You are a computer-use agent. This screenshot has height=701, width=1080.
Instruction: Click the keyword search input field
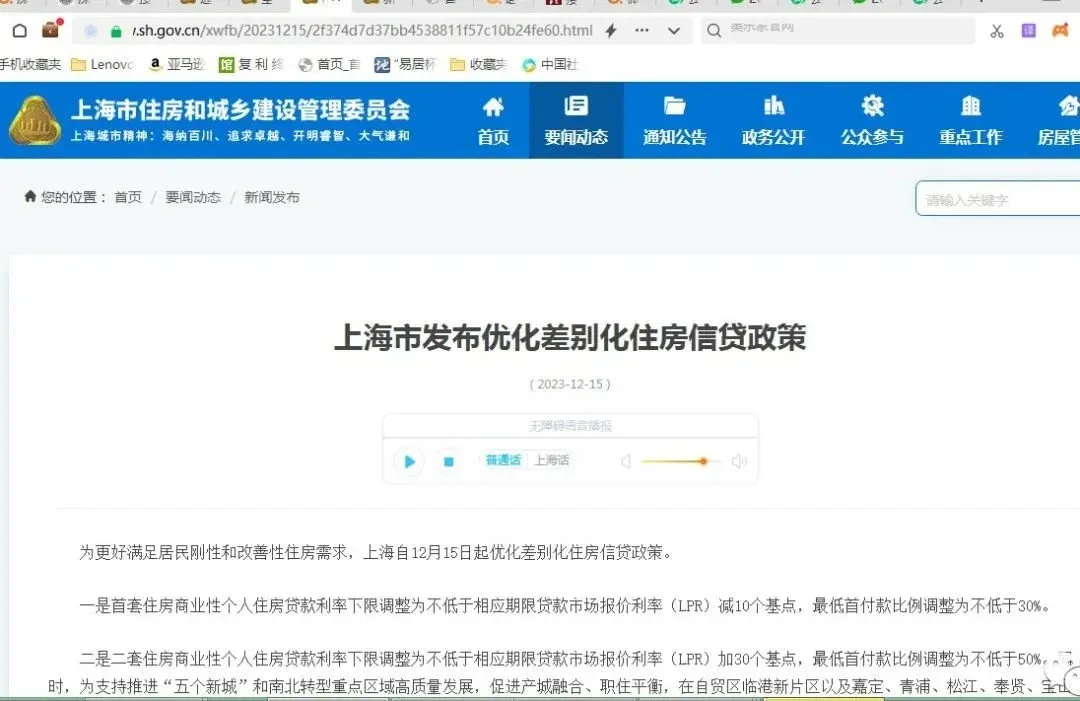[1000, 199]
